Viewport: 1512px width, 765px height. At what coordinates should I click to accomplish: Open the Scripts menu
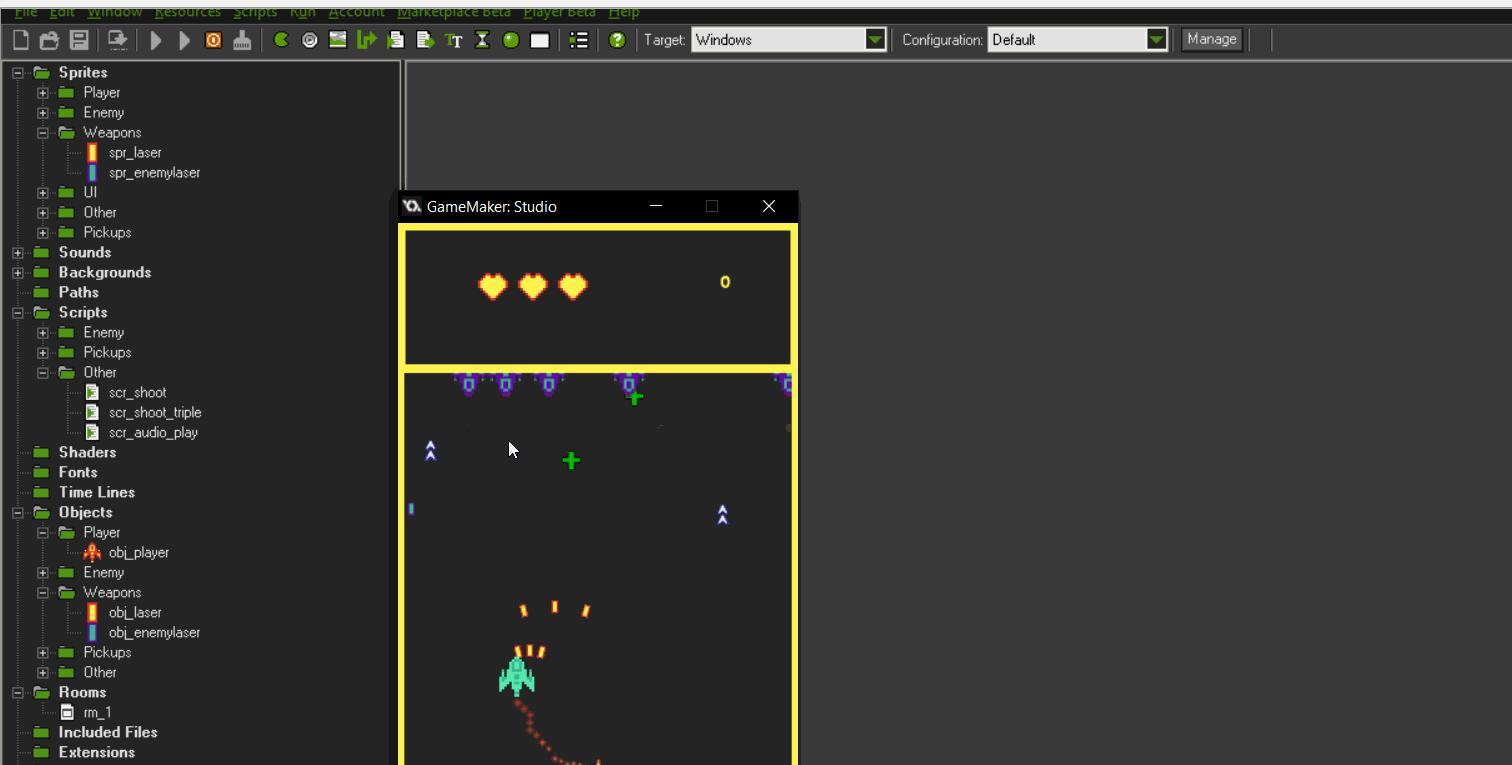[x=255, y=12]
